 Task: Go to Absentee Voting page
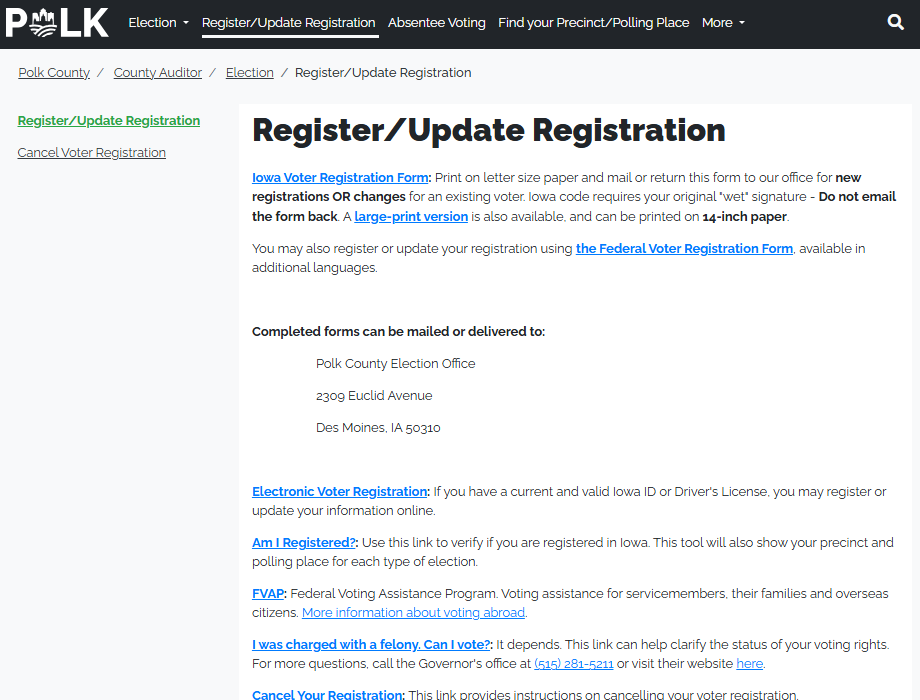coord(437,22)
